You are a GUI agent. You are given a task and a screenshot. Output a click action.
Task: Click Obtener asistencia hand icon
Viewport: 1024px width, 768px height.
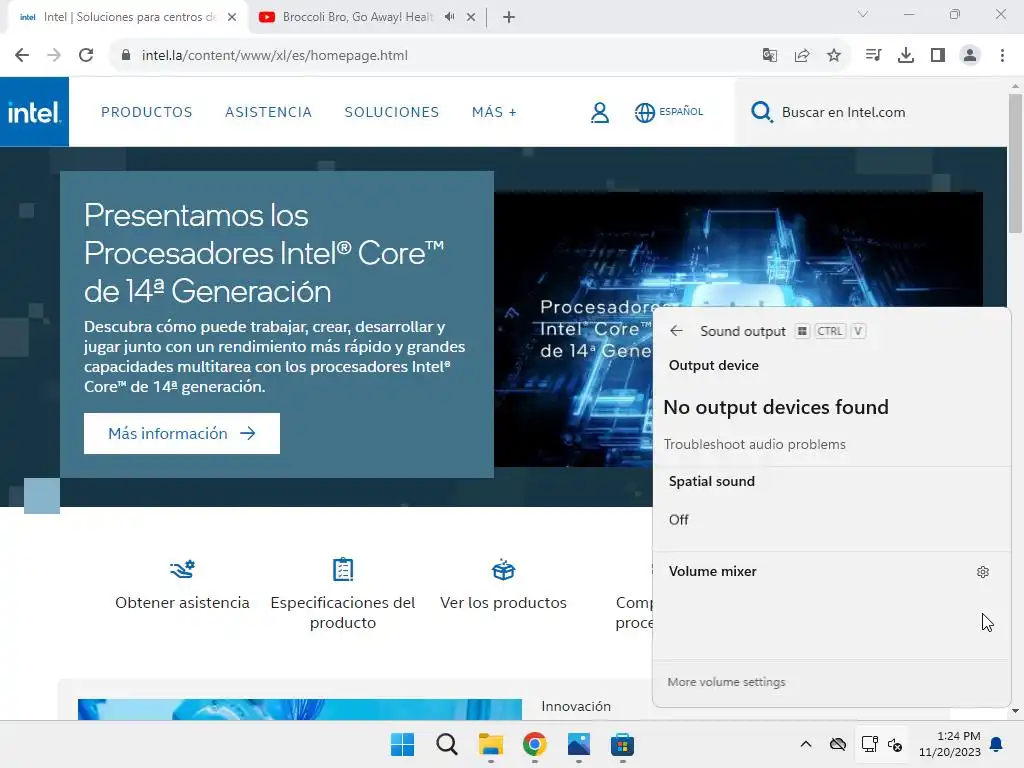(182, 569)
